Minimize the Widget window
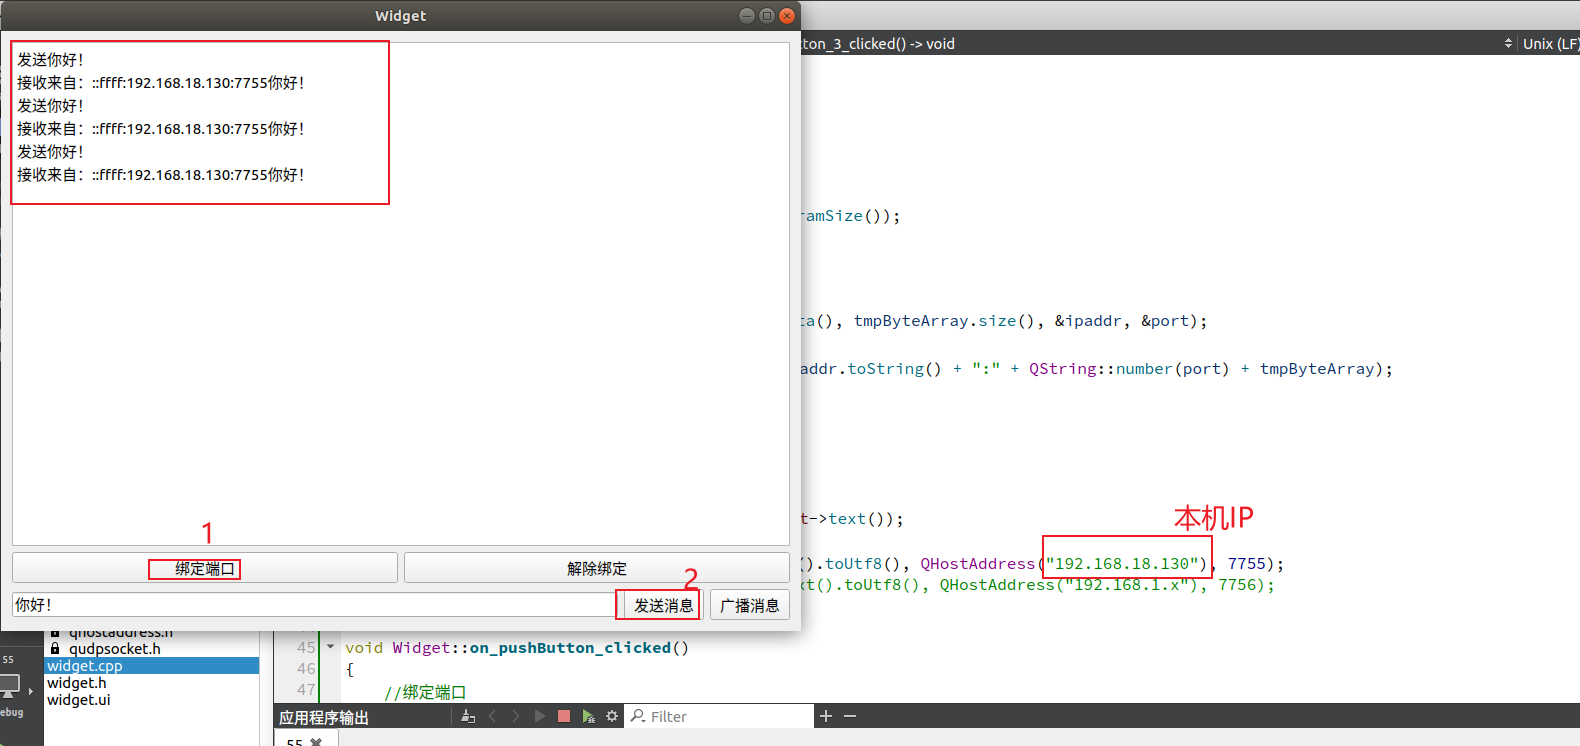This screenshot has height=746, width=1580. (x=747, y=15)
